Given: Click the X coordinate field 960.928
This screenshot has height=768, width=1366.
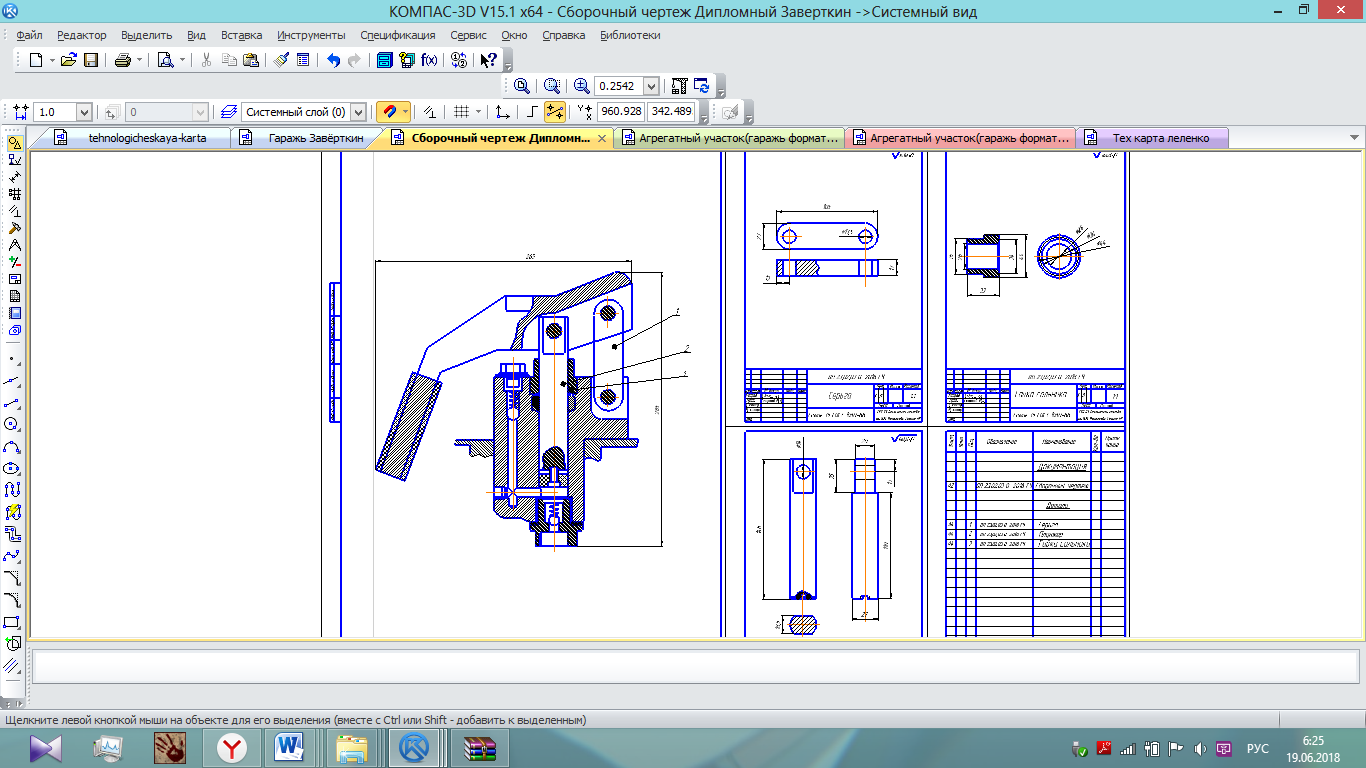Looking at the screenshot, I should point(621,112).
